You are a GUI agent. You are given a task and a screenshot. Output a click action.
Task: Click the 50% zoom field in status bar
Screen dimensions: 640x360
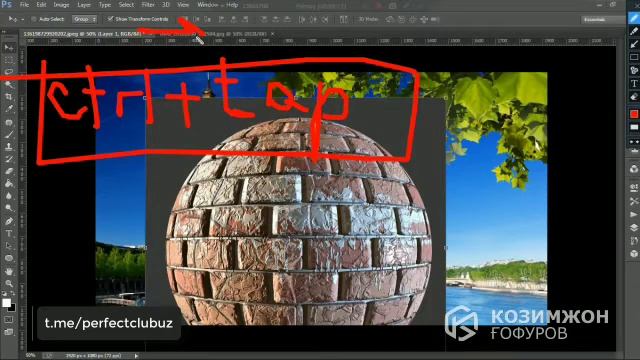coord(31,356)
